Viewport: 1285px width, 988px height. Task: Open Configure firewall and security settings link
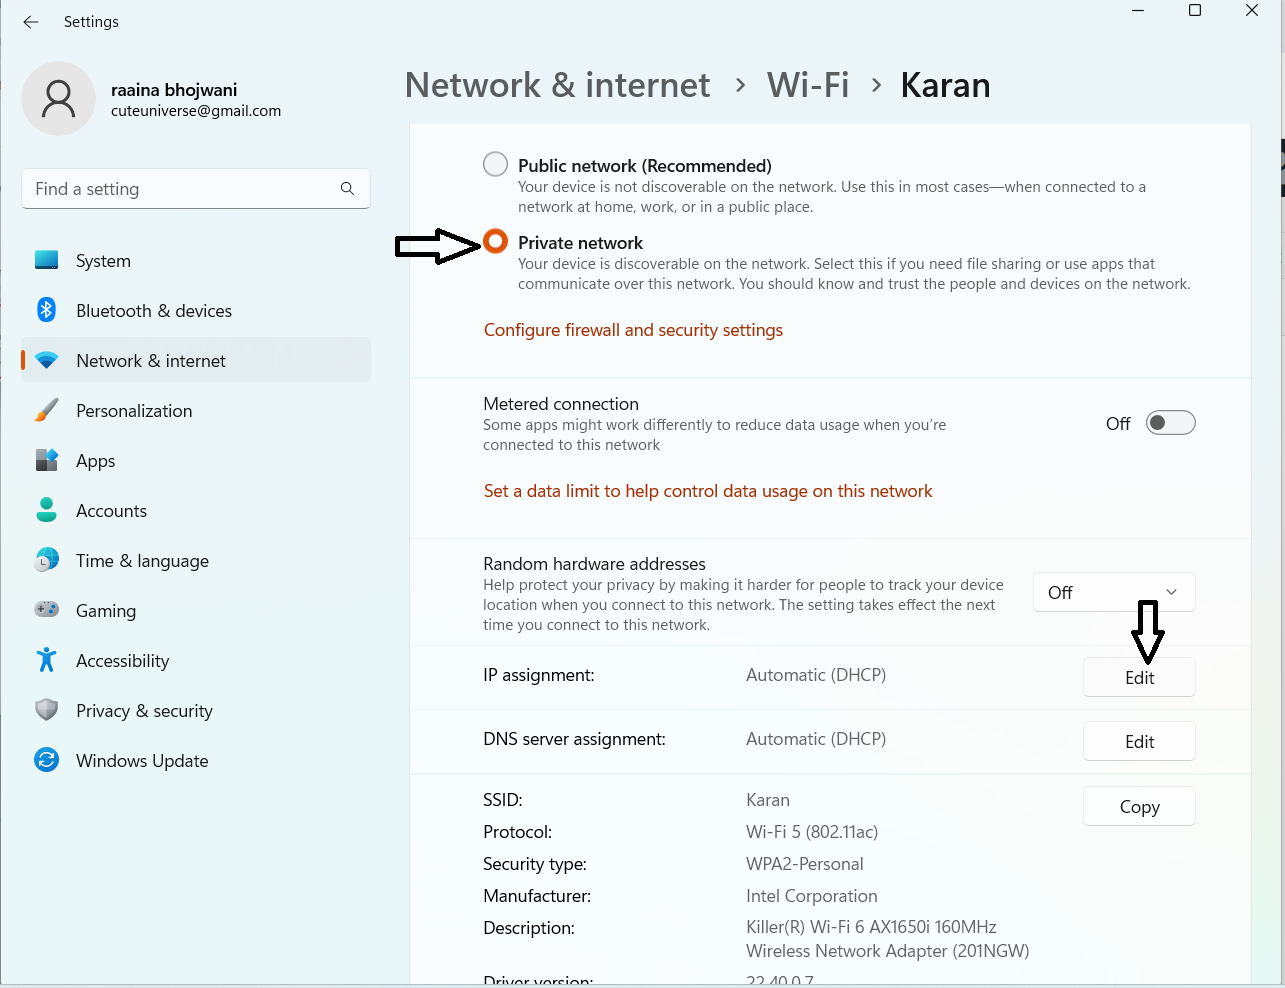633,330
